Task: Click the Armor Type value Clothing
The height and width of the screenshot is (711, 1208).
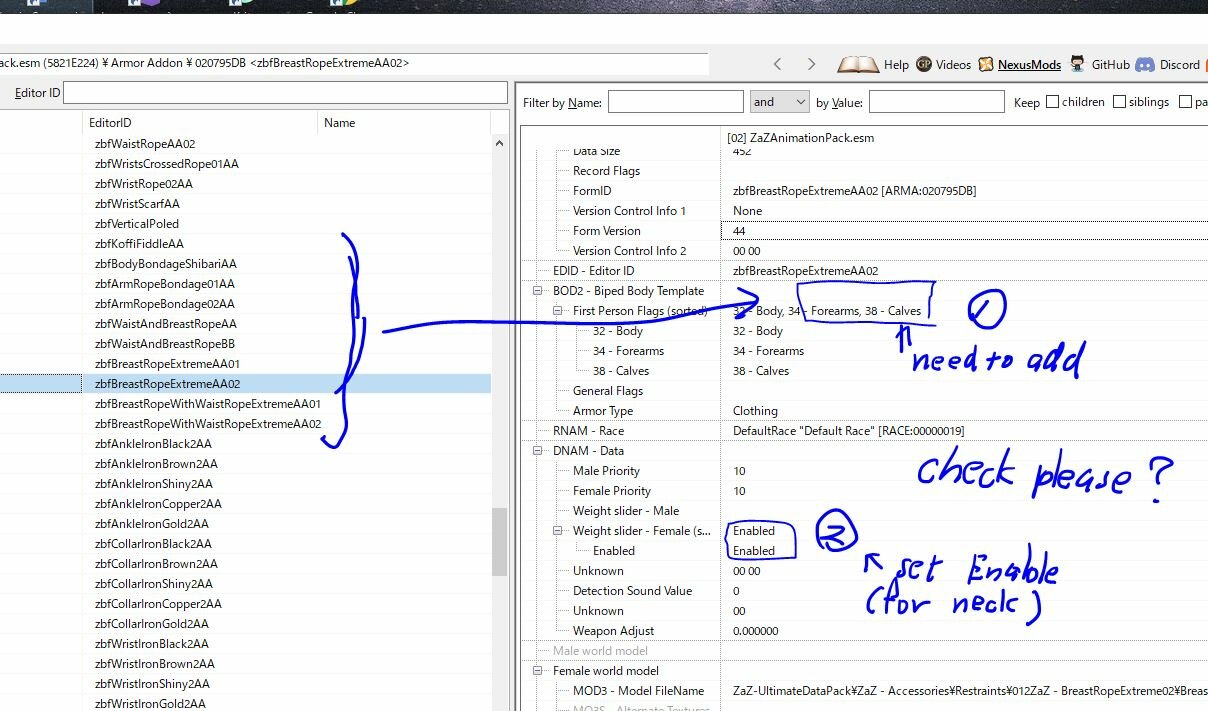Action: click(x=755, y=411)
